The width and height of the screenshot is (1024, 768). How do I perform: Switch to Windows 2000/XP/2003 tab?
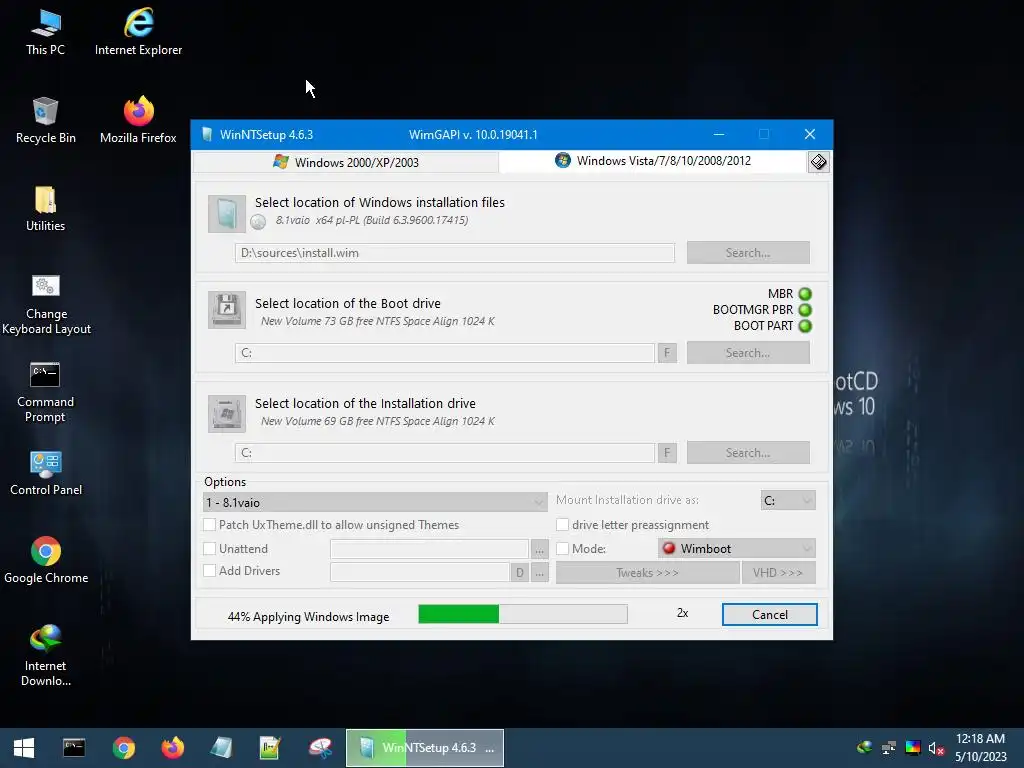pos(346,162)
